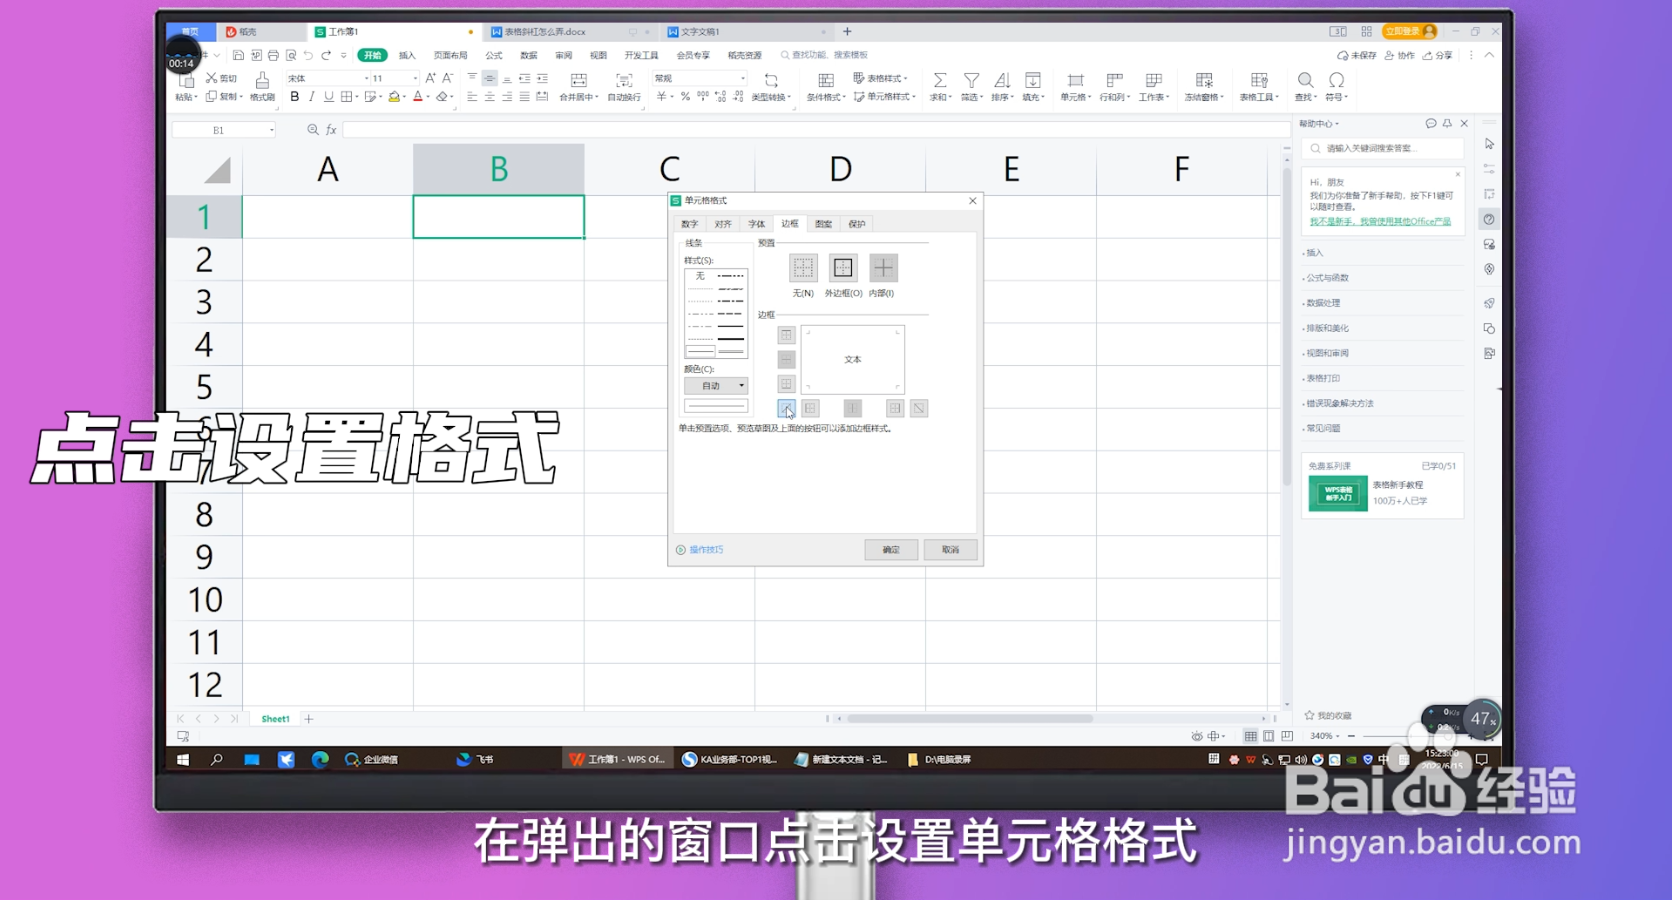Image resolution: width=1672 pixels, height=900 pixels.
Task: Expand the 表格样式 dropdown
Action: click(x=880, y=78)
